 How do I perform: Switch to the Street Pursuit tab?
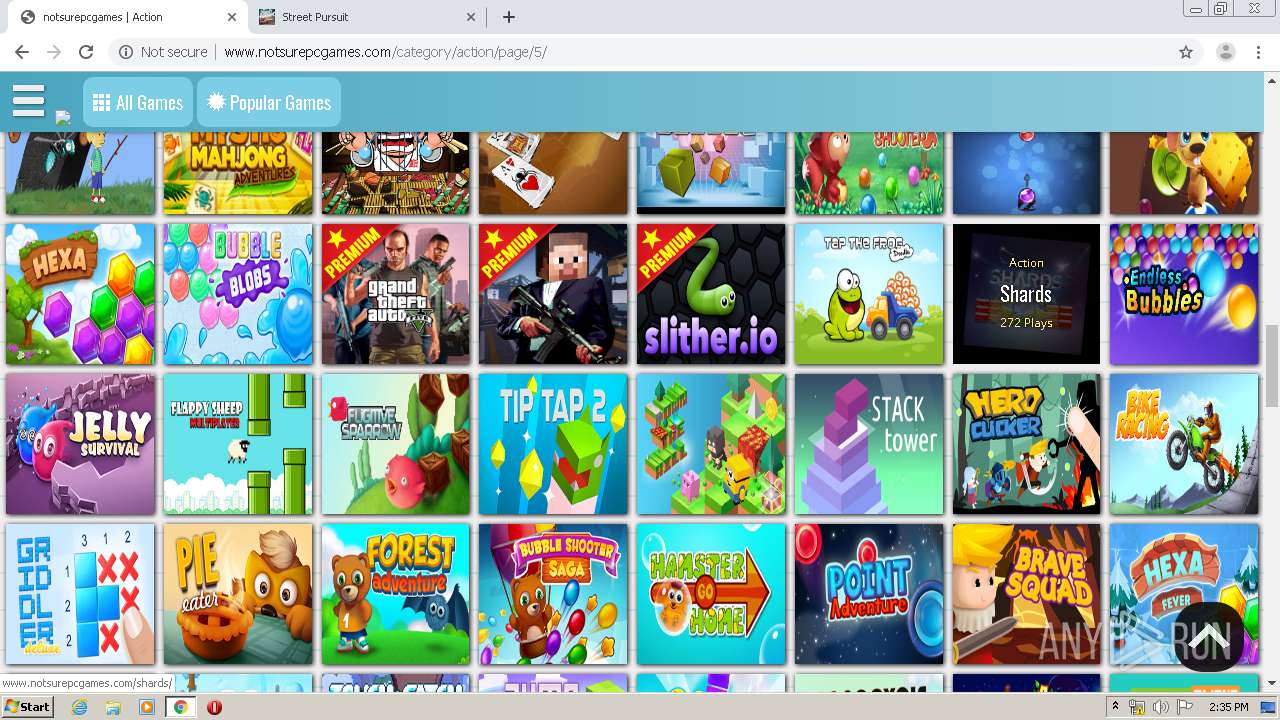tap(368, 17)
